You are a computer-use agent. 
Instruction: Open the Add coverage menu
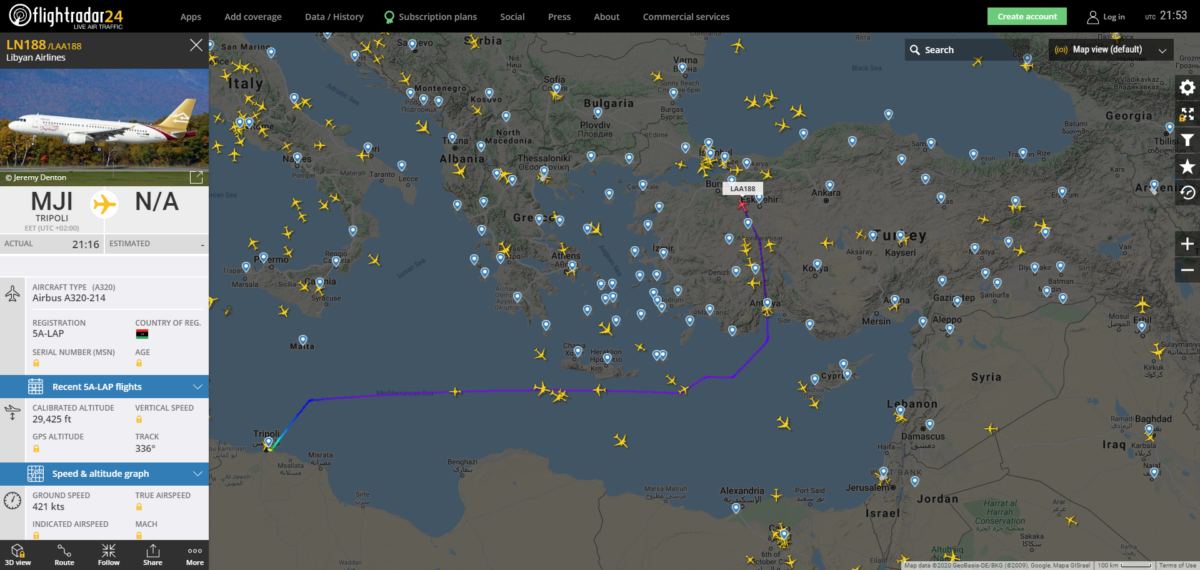pos(253,17)
